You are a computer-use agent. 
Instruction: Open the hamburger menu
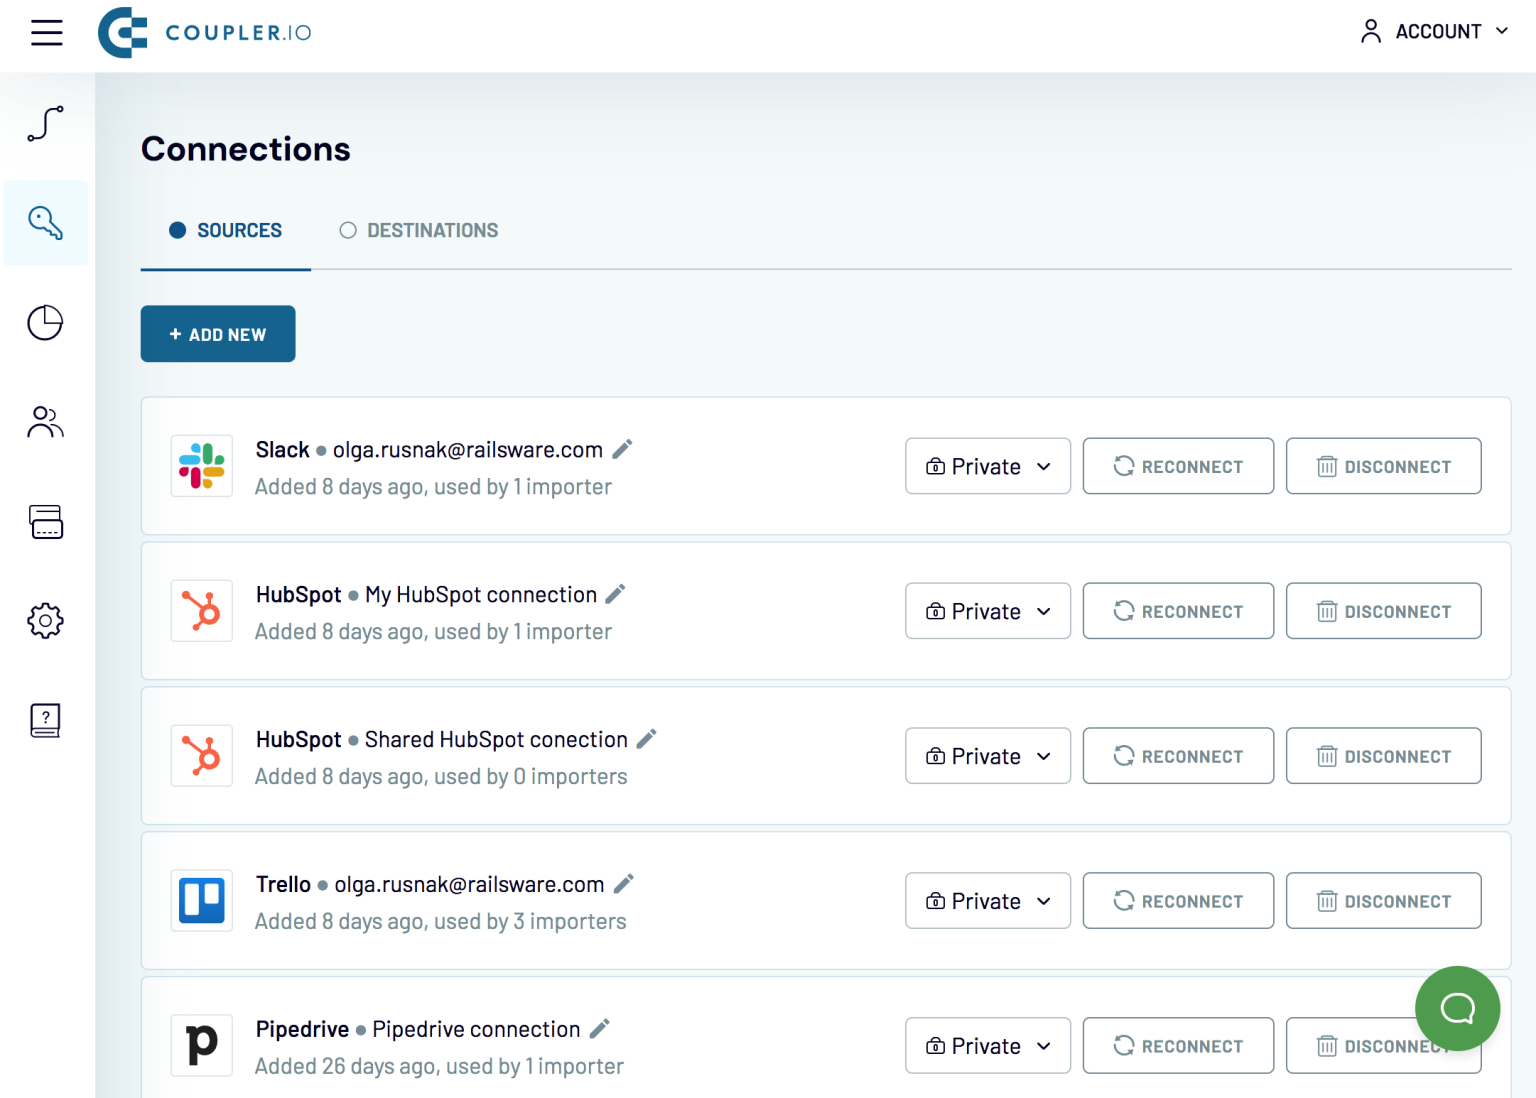pos(46,32)
